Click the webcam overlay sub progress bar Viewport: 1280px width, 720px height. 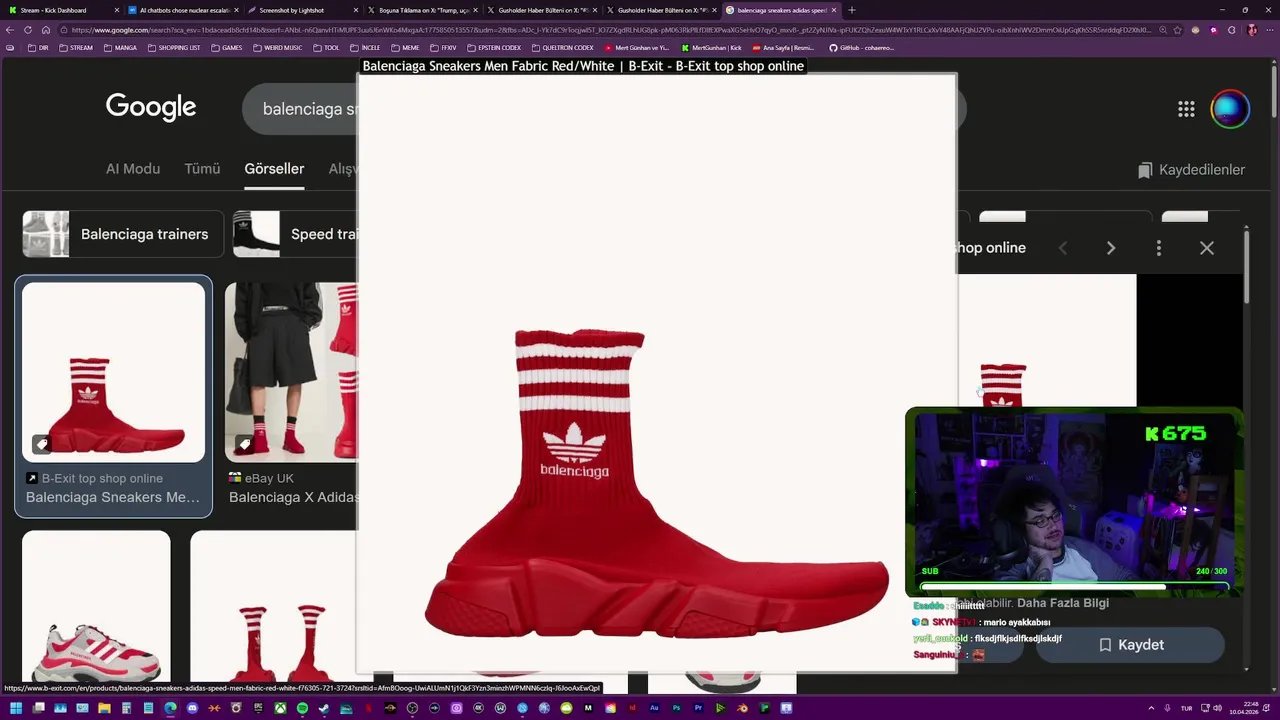(x=1073, y=586)
